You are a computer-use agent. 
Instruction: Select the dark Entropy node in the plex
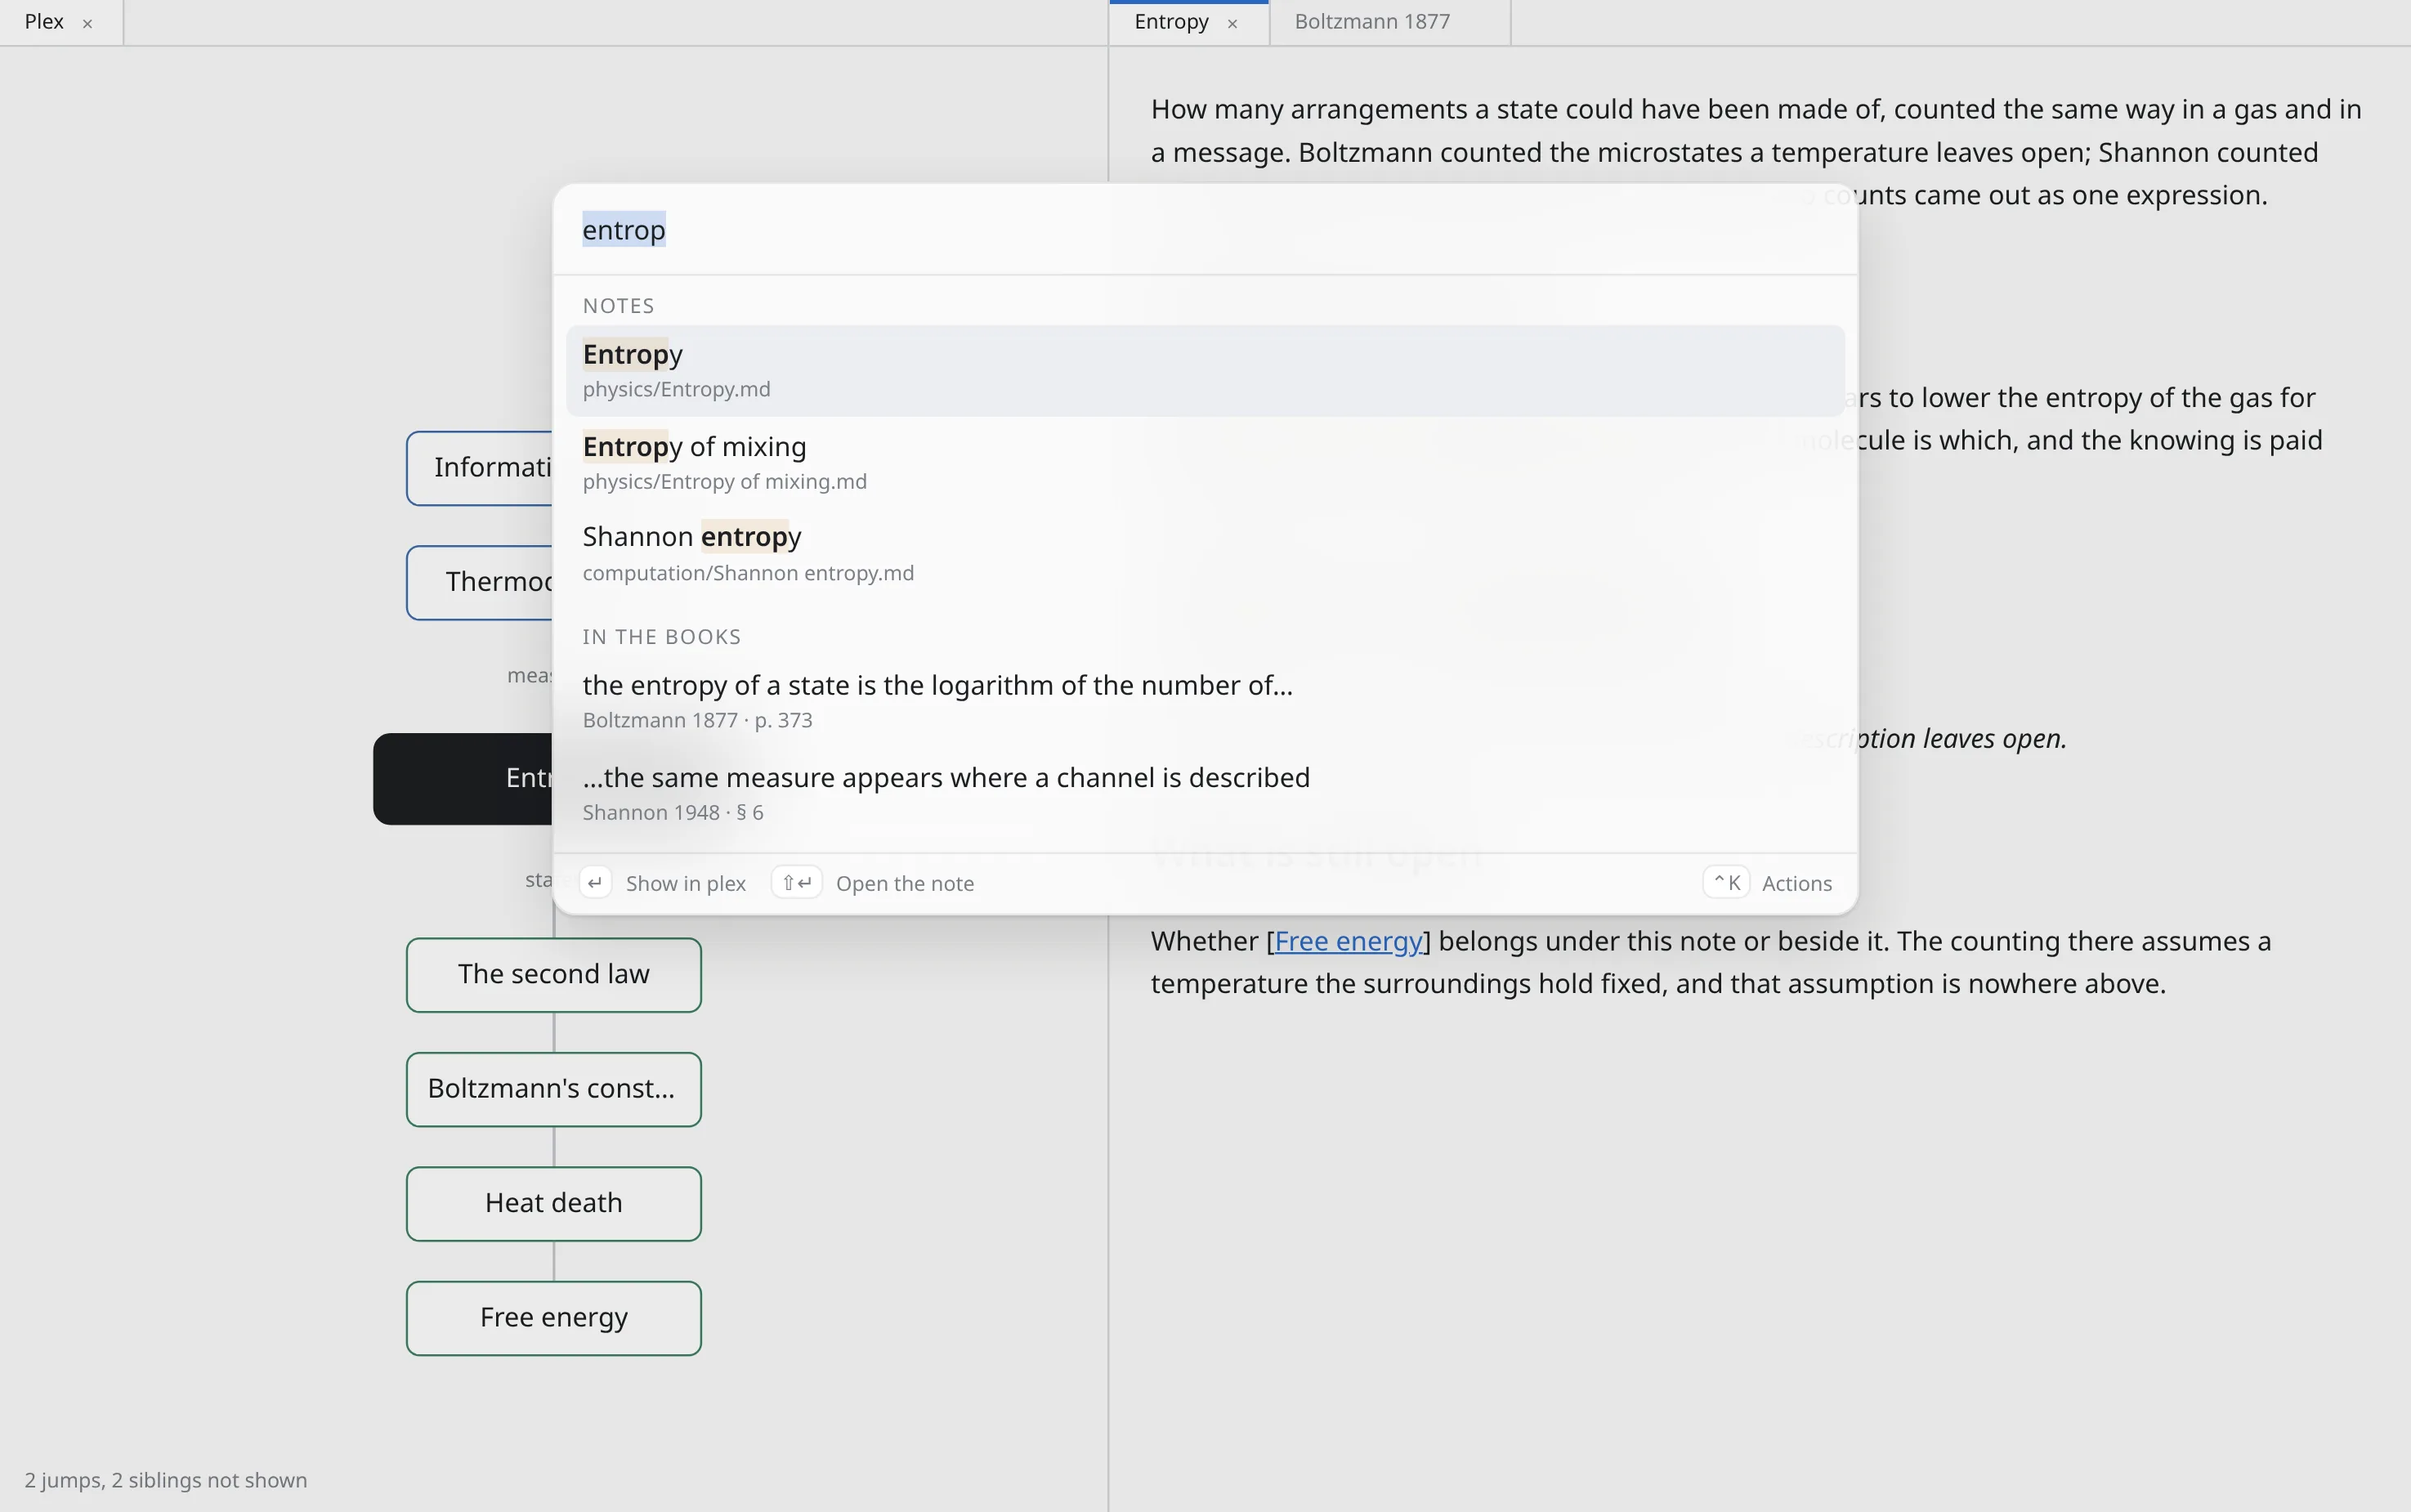click(462, 779)
